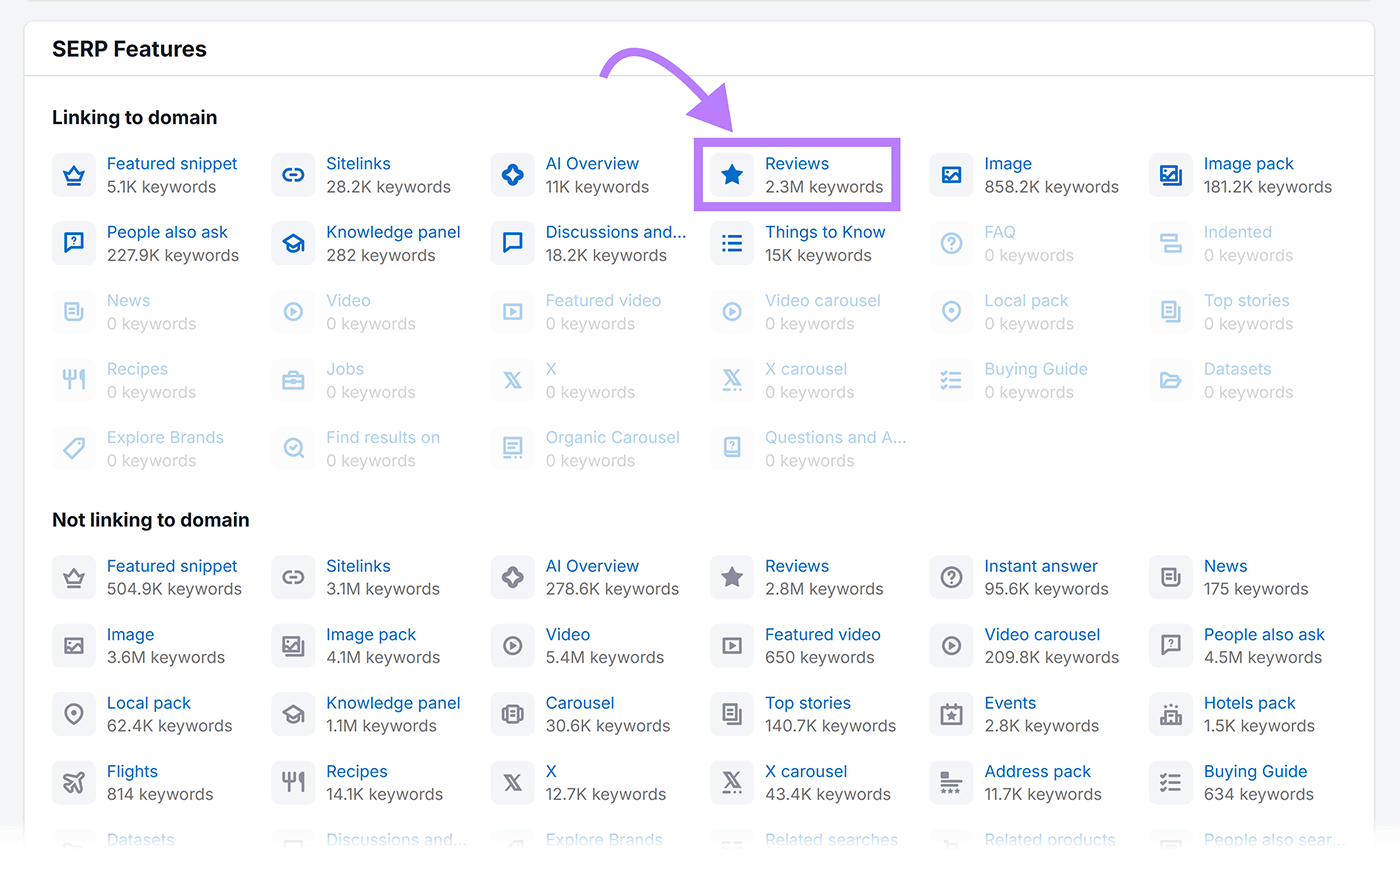The height and width of the screenshot is (872, 1400).
Task: Select the highlighted Reviews star icon
Action: [732, 174]
